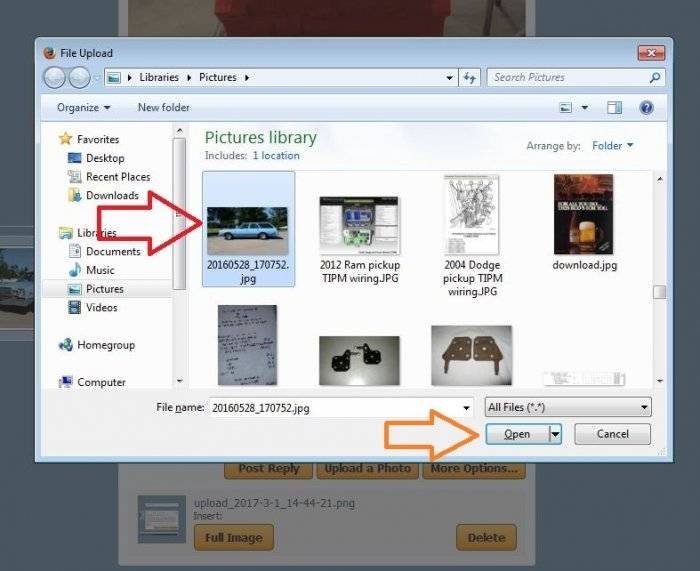Click the Help question mark icon
This screenshot has width=700, height=571.
pos(646,107)
